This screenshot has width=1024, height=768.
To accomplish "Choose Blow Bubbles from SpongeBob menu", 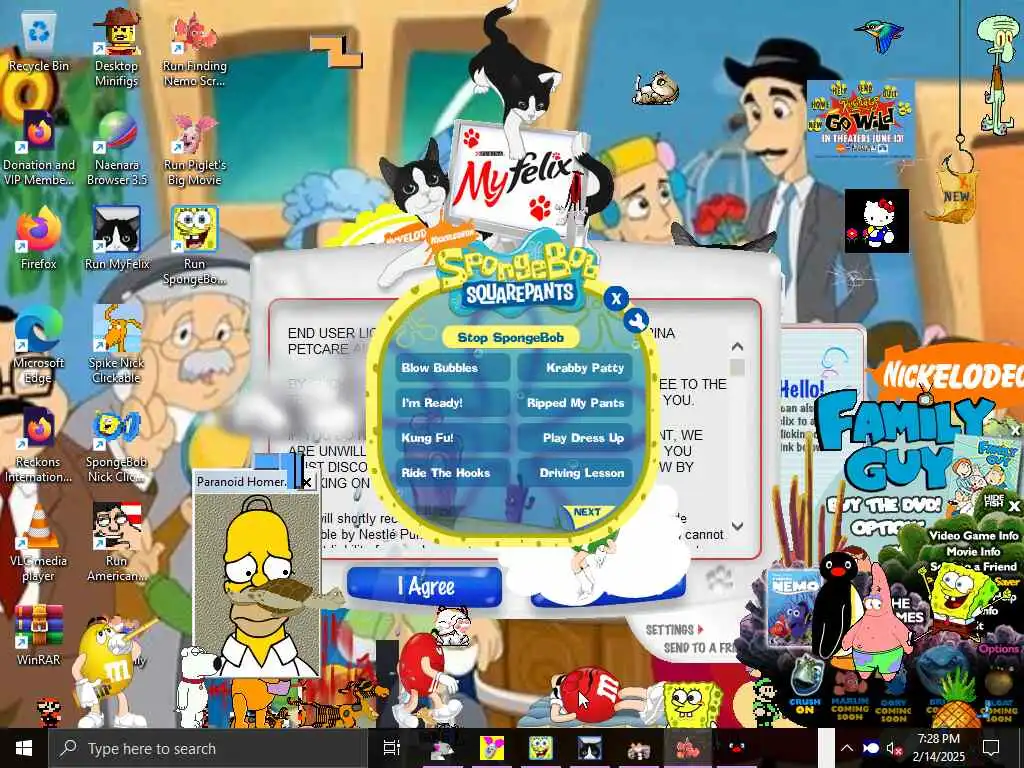I will [453, 368].
